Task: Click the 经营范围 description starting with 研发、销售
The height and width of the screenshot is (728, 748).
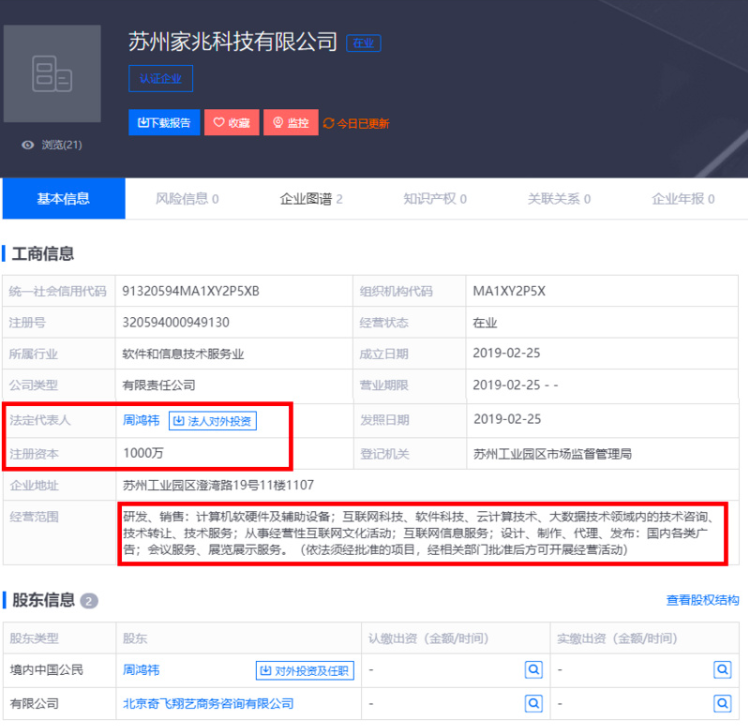Action: 420,533
